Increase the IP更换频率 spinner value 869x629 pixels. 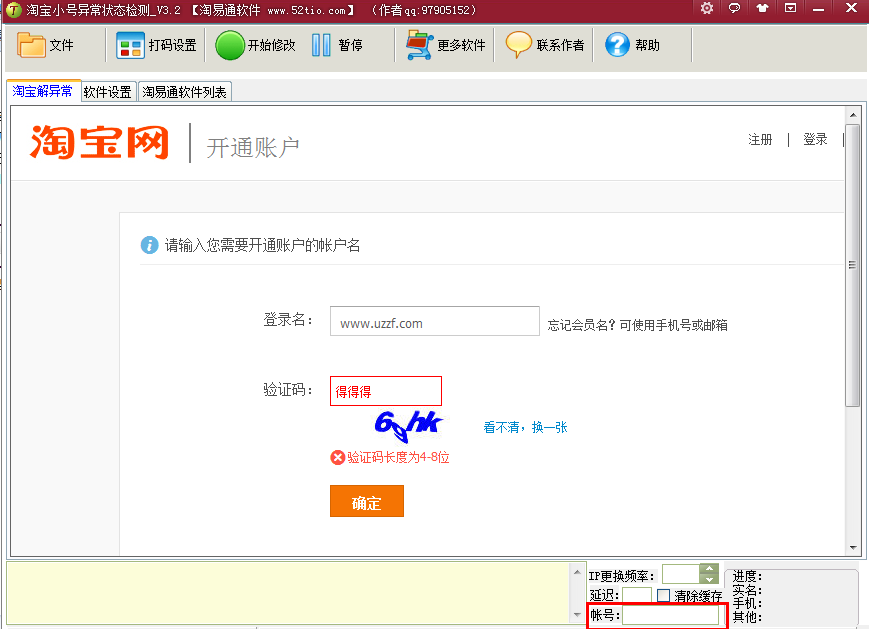coord(709,569)
